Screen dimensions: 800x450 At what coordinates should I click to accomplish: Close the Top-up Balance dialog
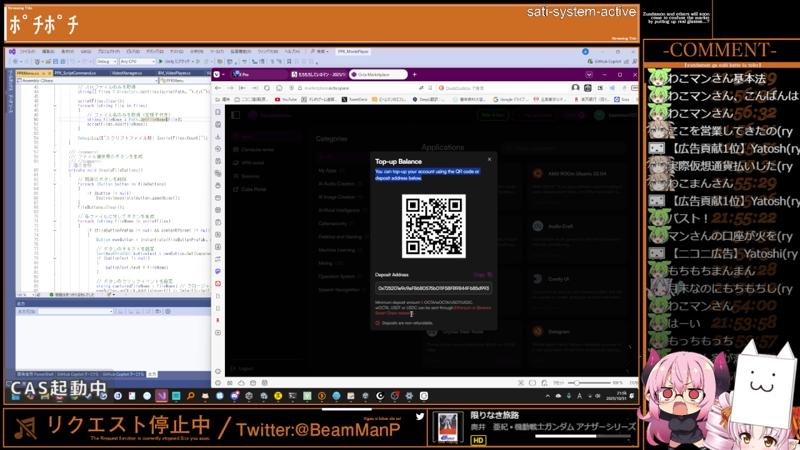[489, 159]
